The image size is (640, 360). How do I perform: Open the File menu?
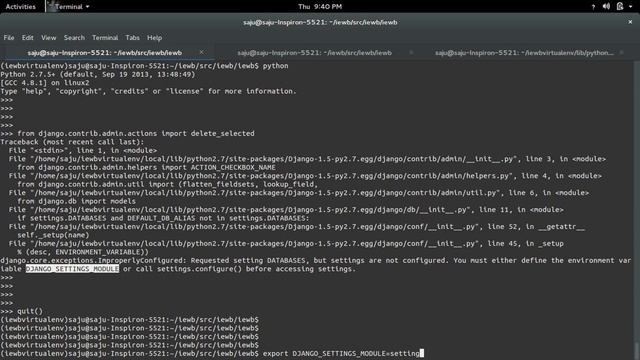[x=9, y=38]
